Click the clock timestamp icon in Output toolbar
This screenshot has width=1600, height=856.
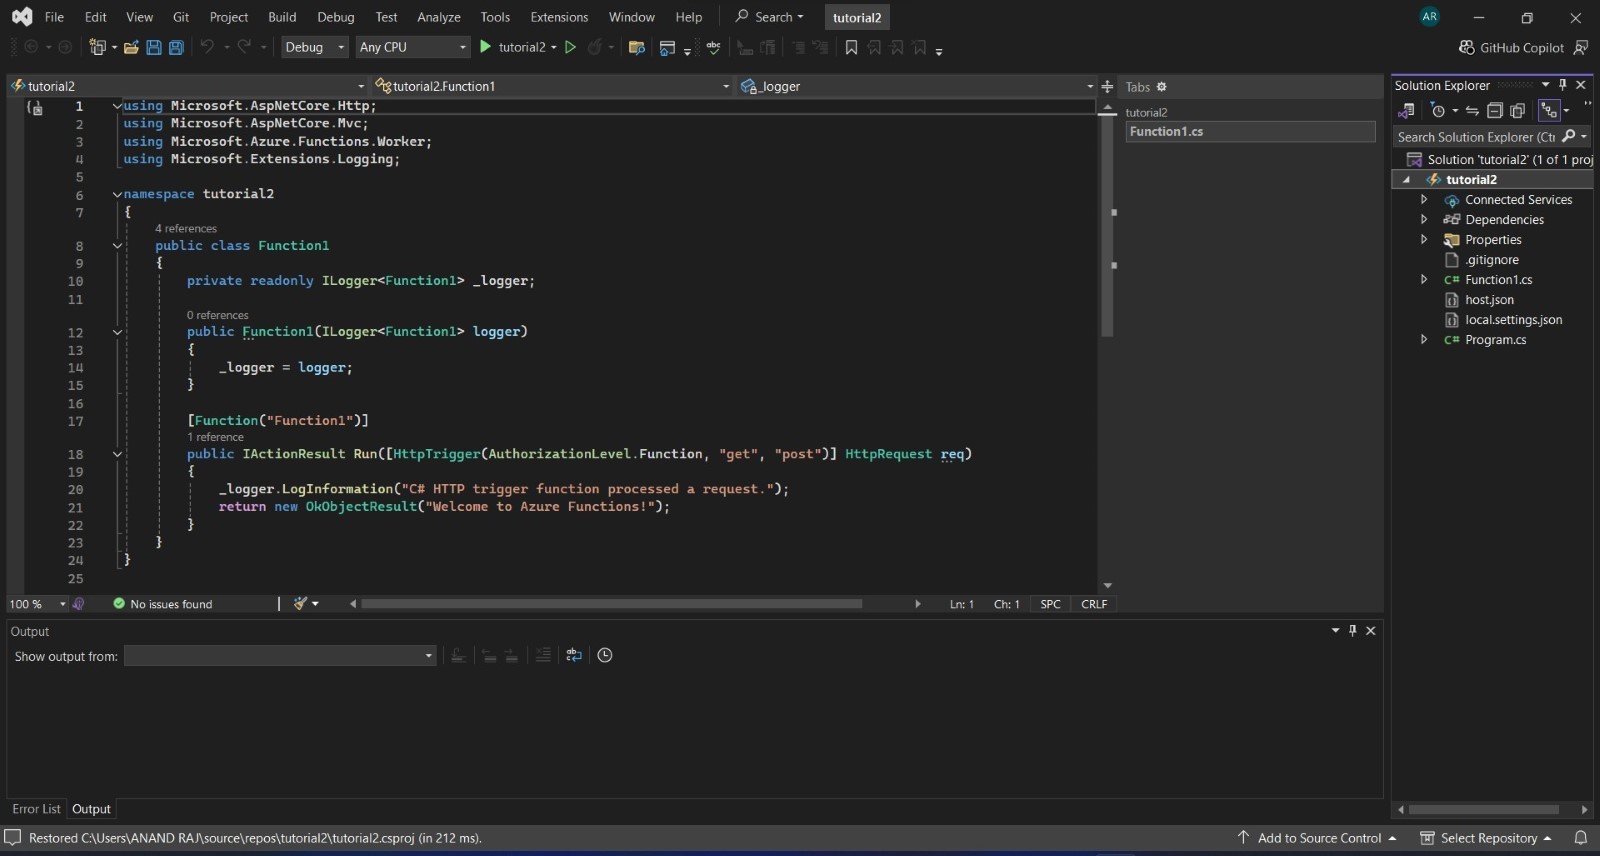605,655
